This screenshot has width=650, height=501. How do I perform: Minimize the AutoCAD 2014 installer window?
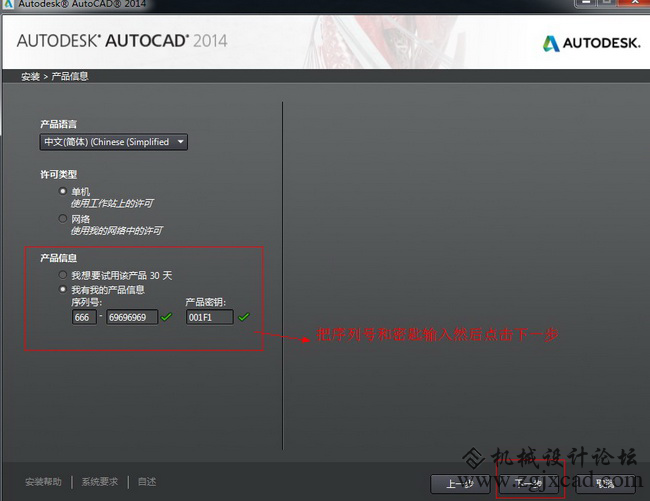coord(586,3)
